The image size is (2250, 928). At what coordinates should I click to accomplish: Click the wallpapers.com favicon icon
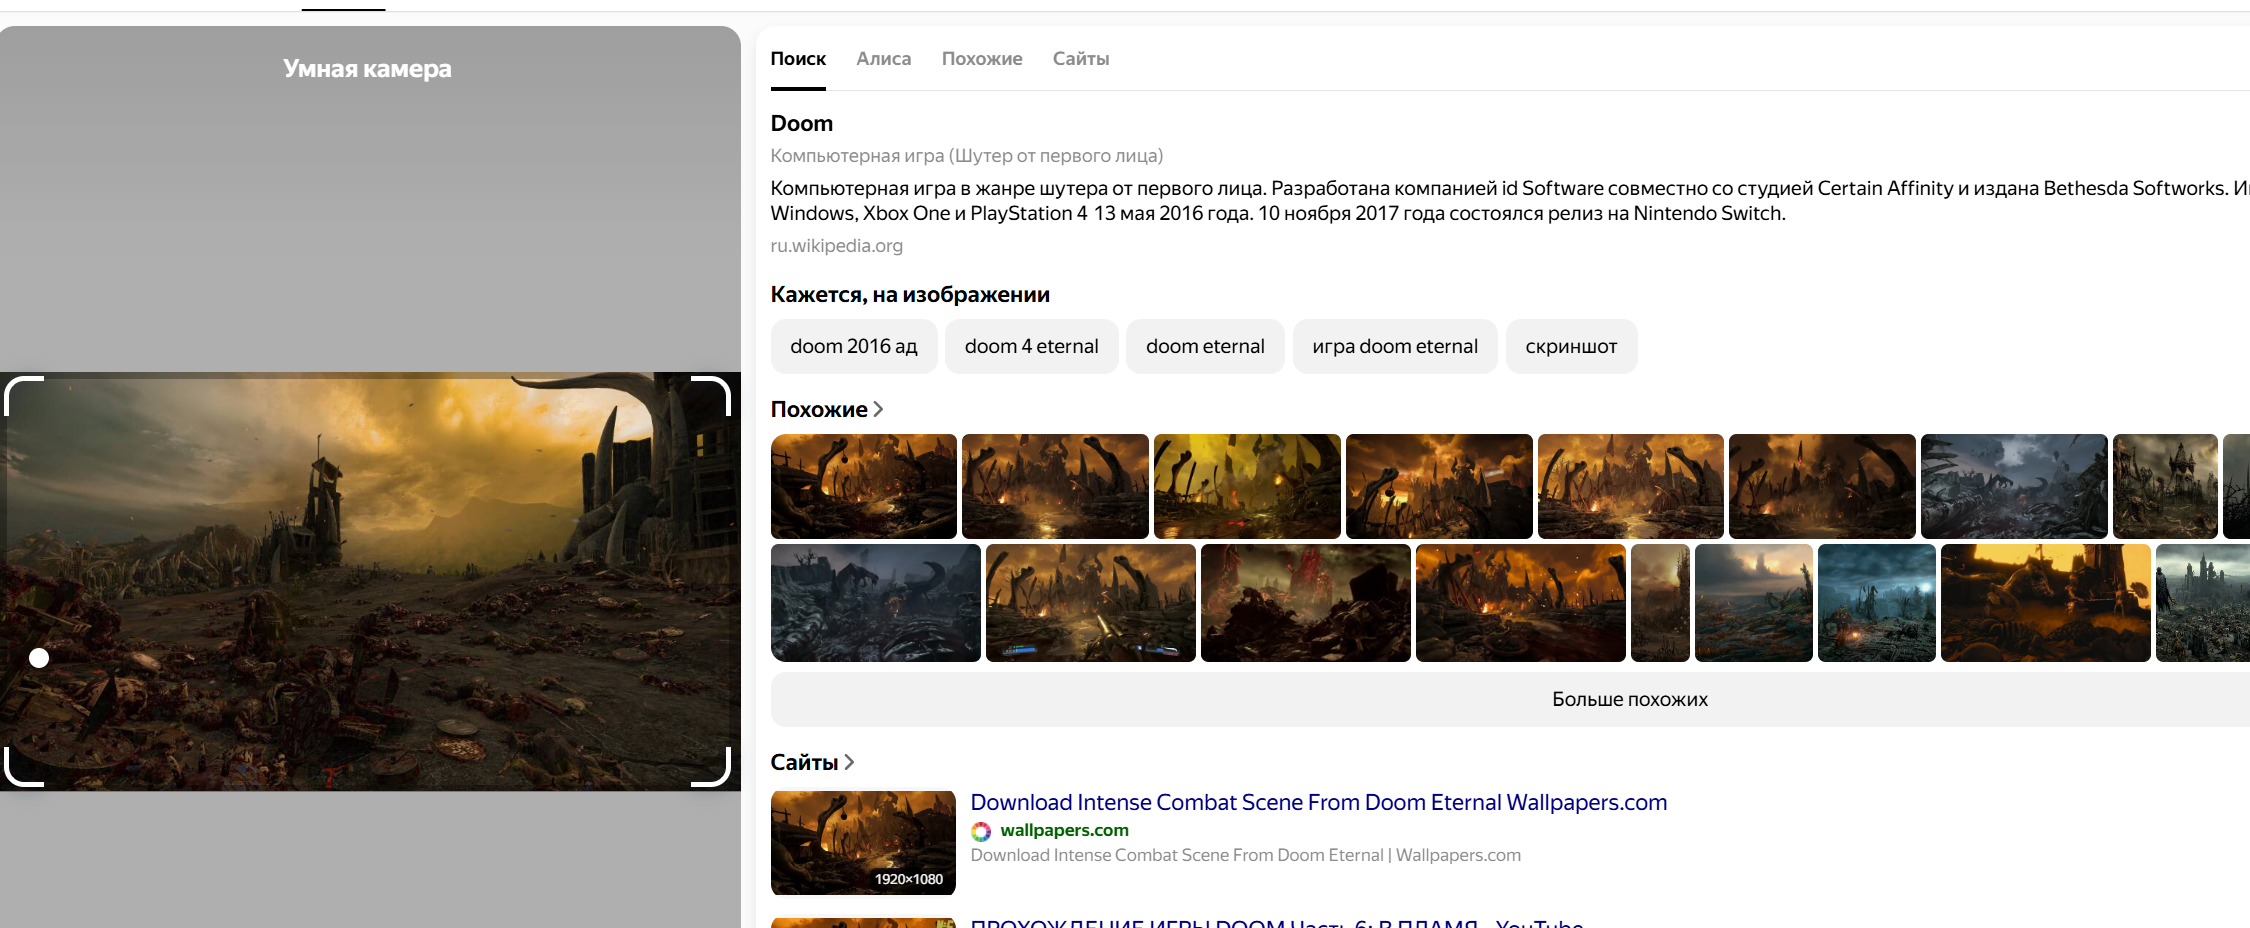click(x=981, y=831)
